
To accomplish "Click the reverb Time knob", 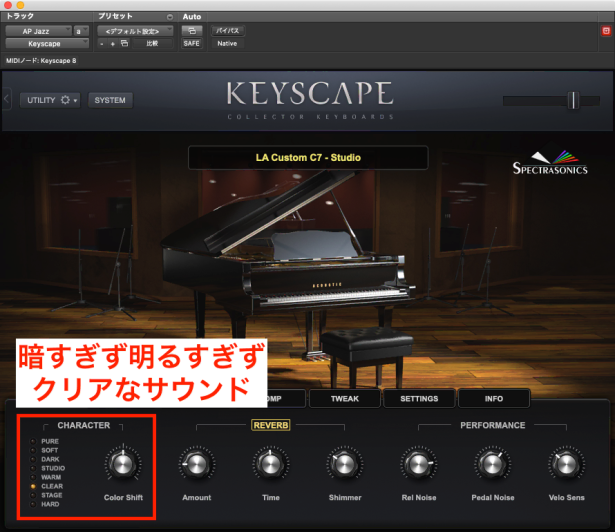I will pyautogui.click(x=270, y=464).
